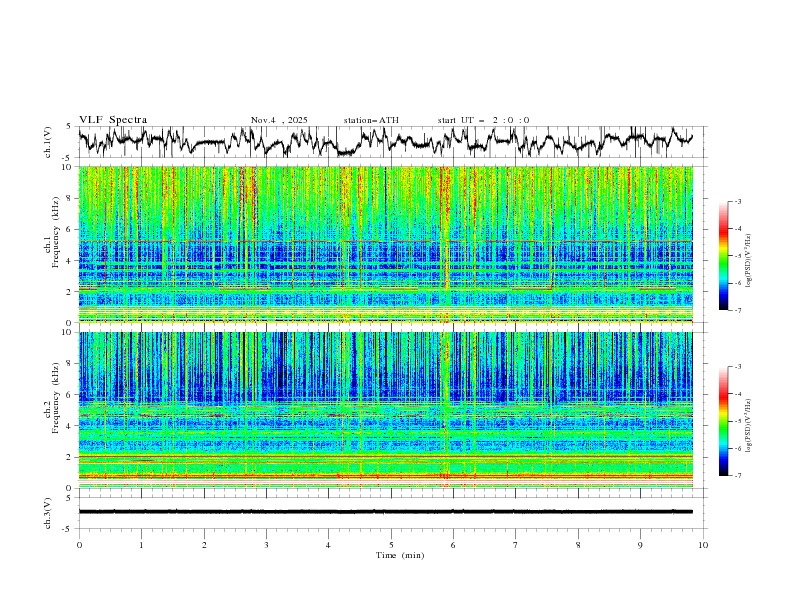Select the lower colorbar's log(PSD) label

(749, 426)
